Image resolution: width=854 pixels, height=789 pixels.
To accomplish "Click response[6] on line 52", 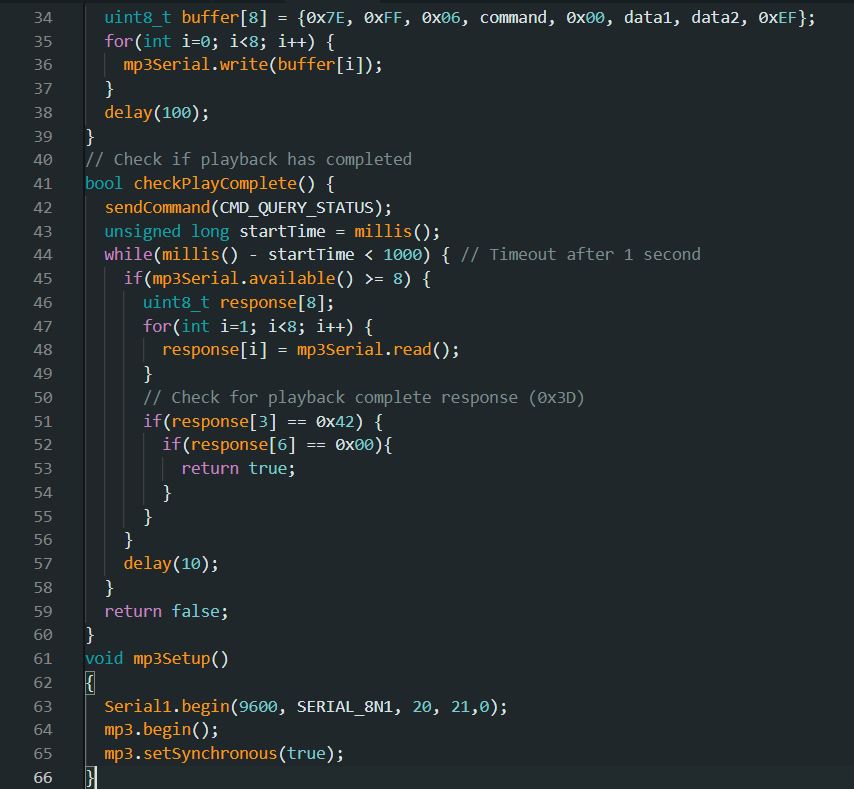I will 243,444.
